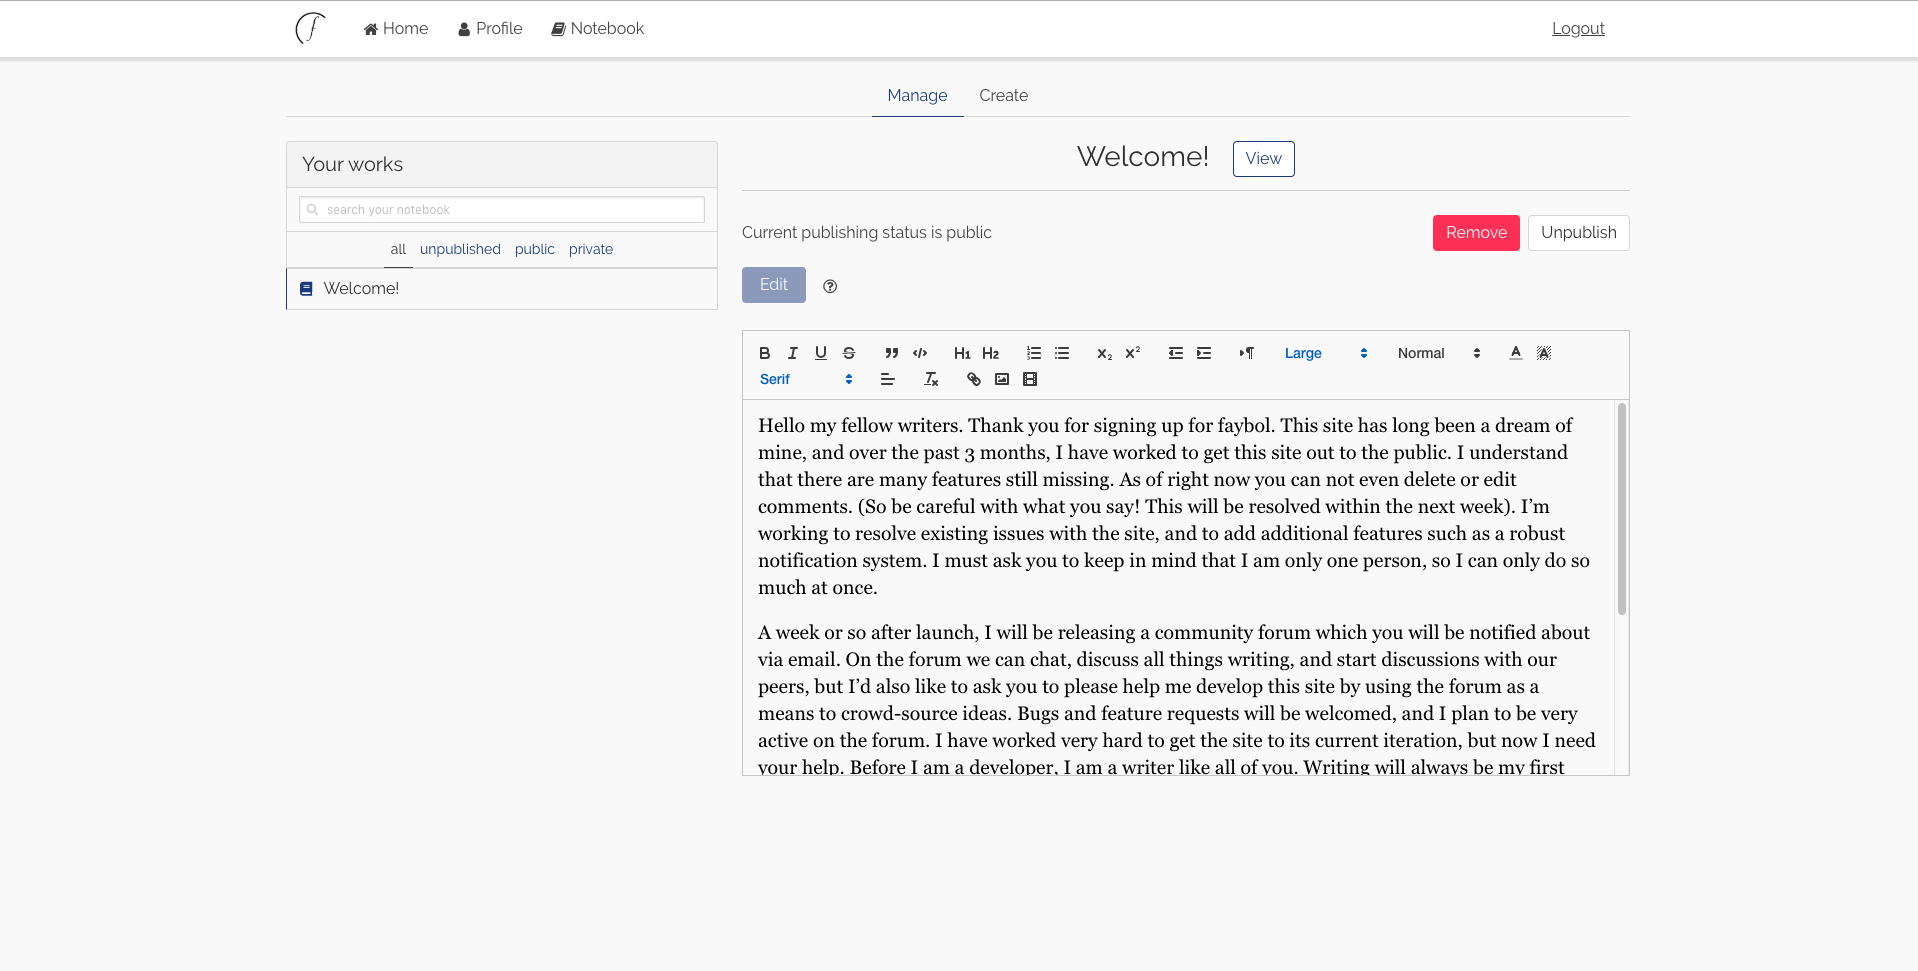Open the text alignment options
1918x971 pixels.
pos(887,379)
